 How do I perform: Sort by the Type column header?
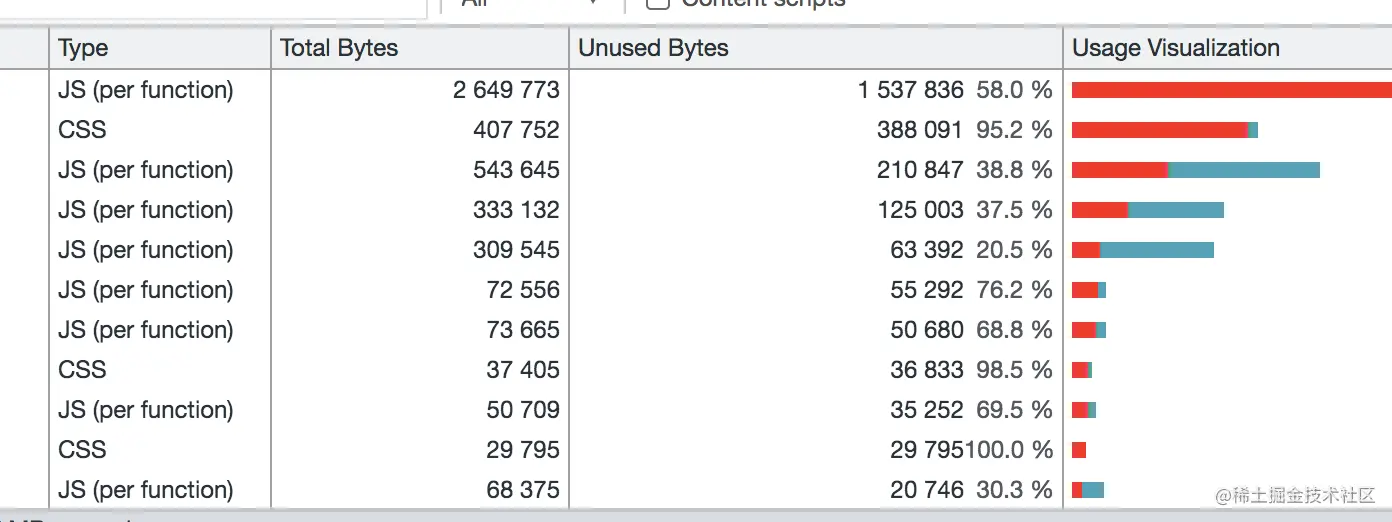pyautogui.click(x=160, y=48)
